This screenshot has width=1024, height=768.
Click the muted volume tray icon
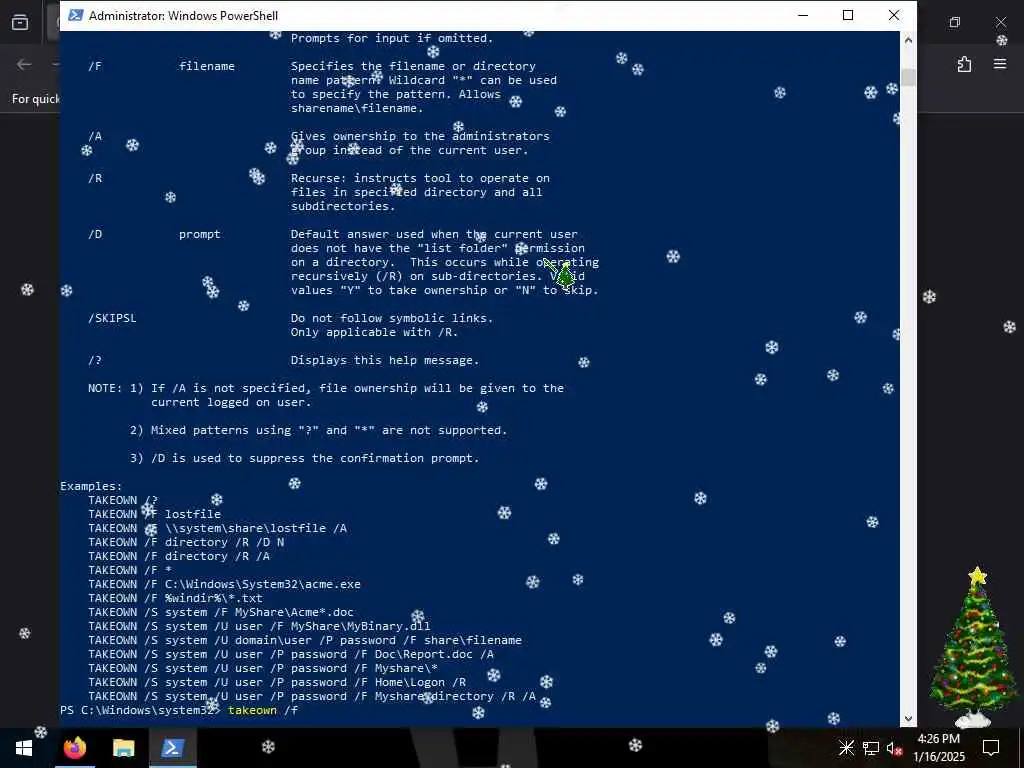pos(894,748)
